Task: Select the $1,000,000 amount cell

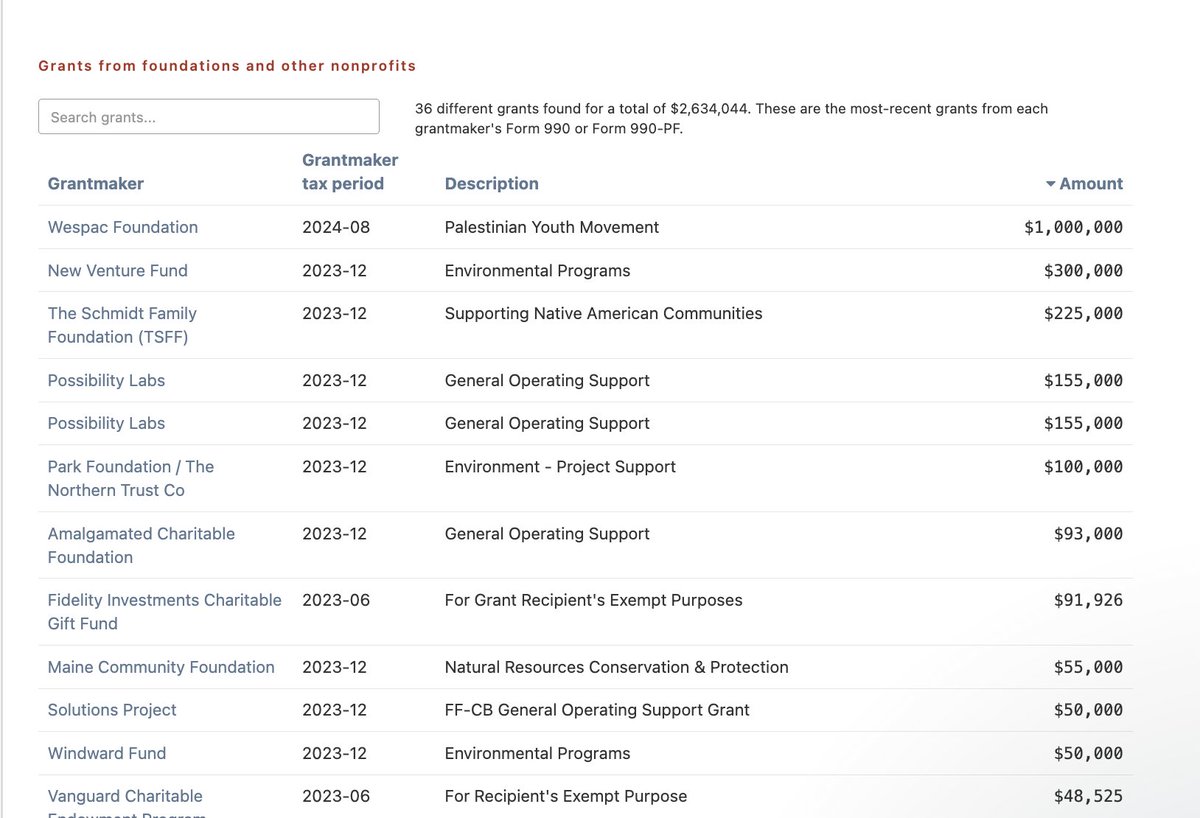Action: point(1073,227)
